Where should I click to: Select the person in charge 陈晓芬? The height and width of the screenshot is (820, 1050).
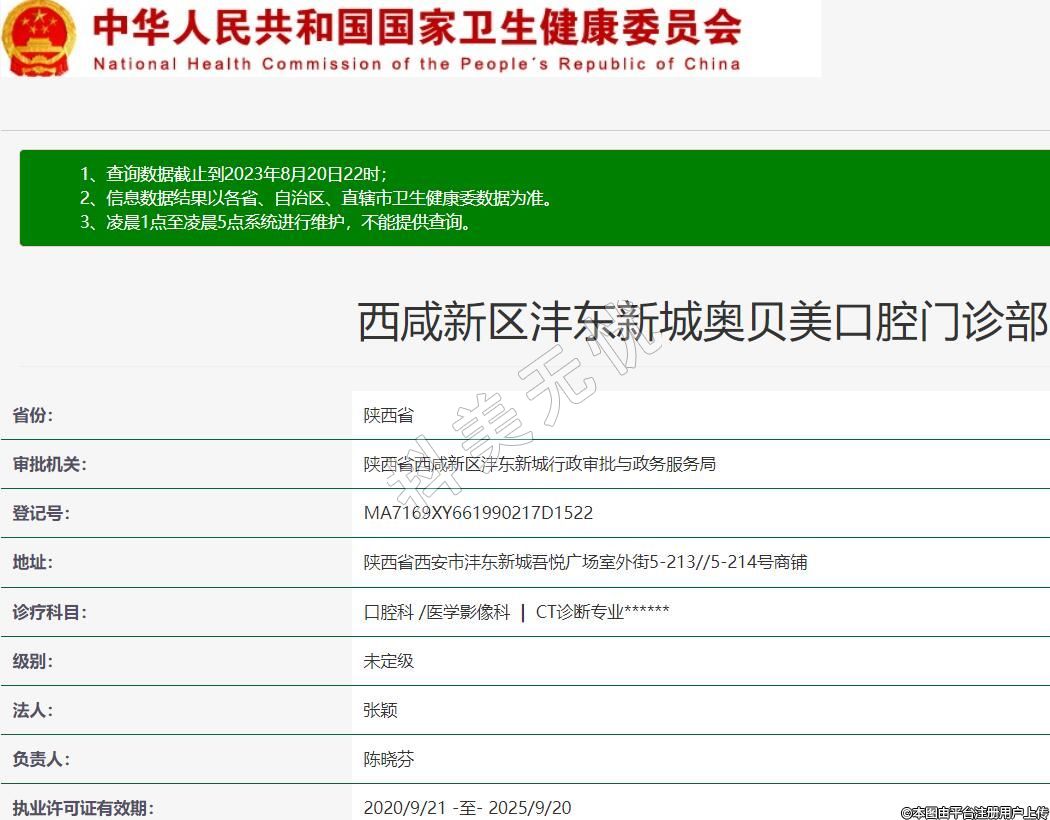(389, 759)
